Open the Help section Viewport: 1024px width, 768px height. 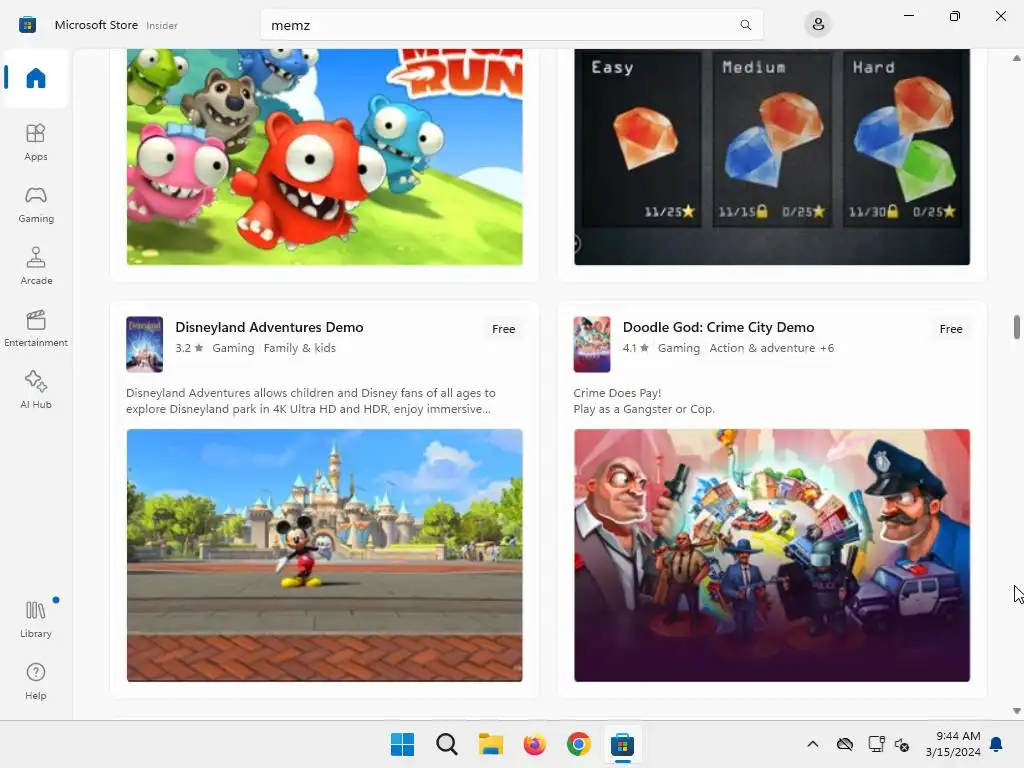coord(36,681)
